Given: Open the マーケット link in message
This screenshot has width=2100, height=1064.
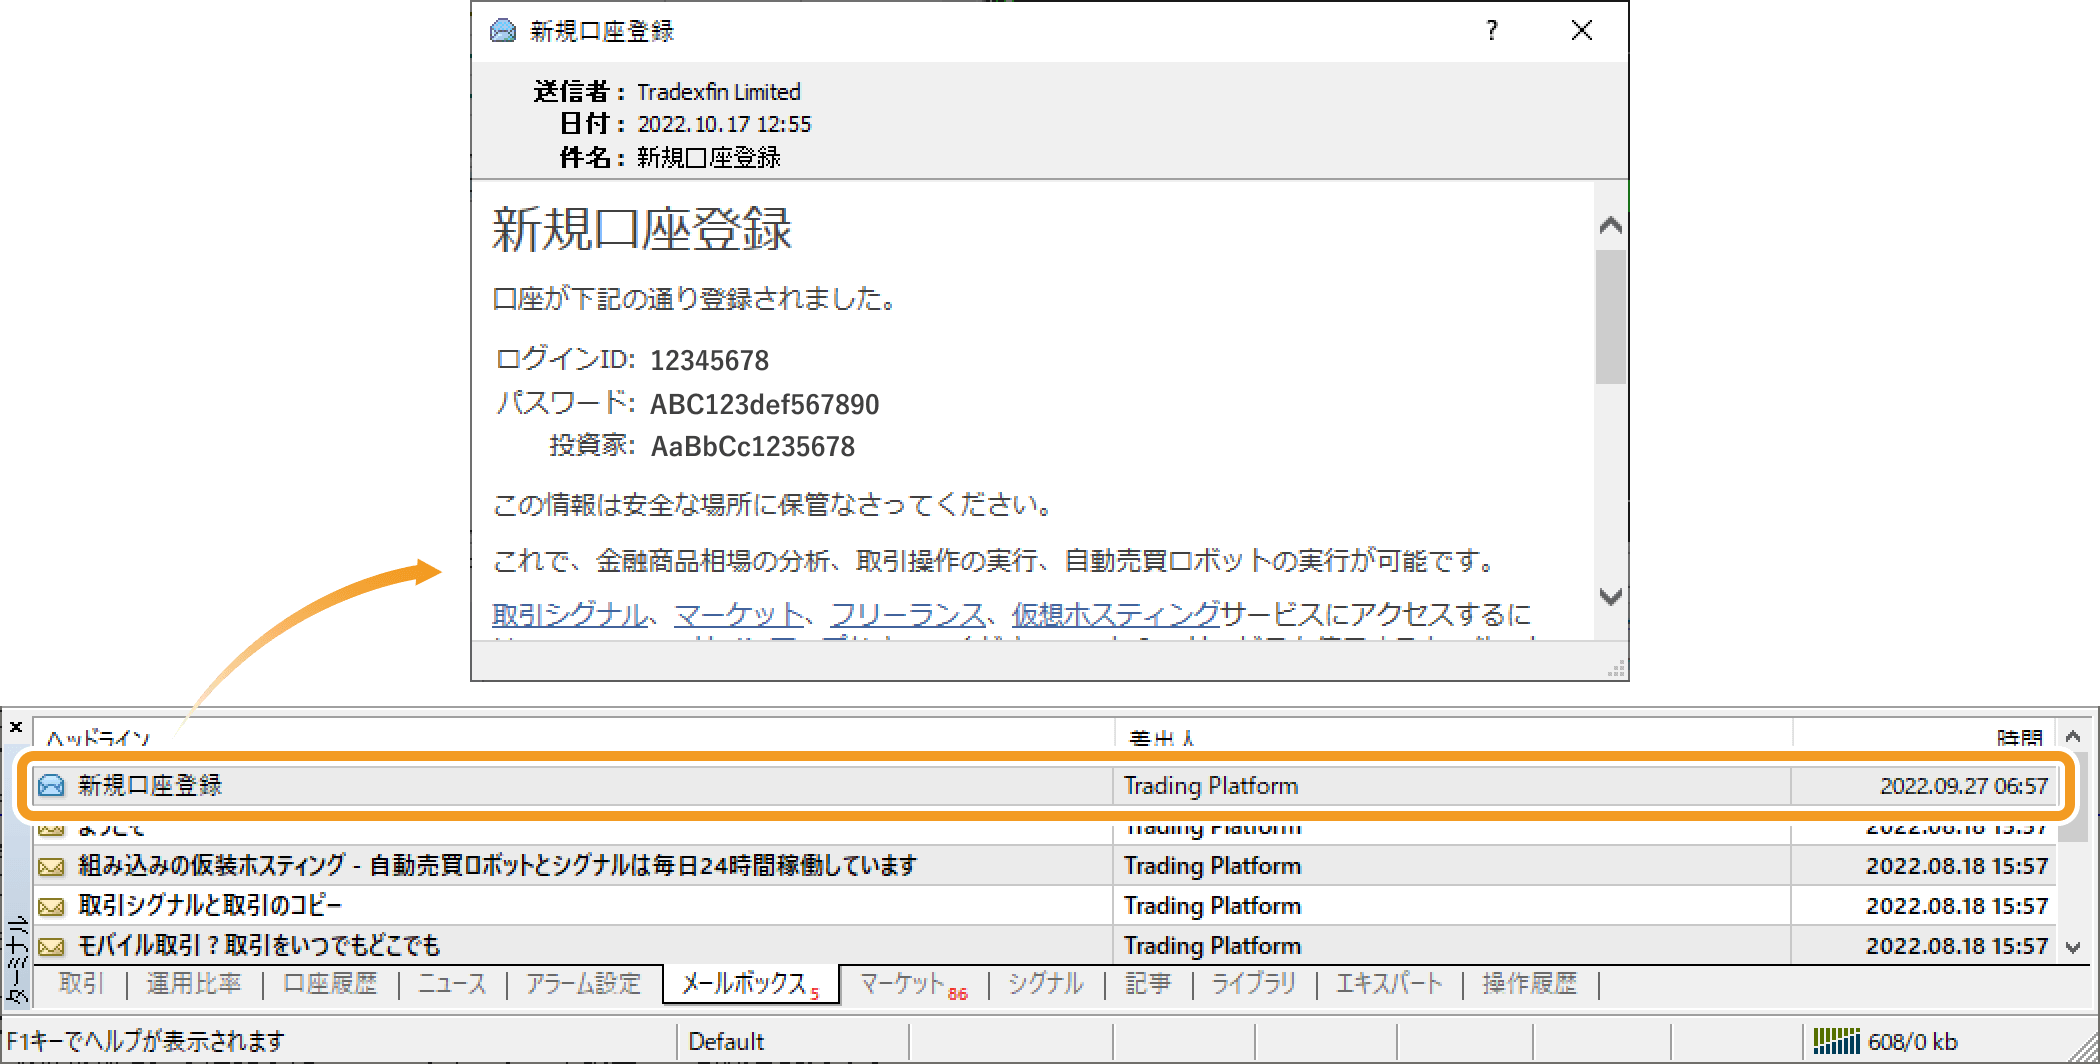Looking at the screenshot, I should [x=738, y=614].
